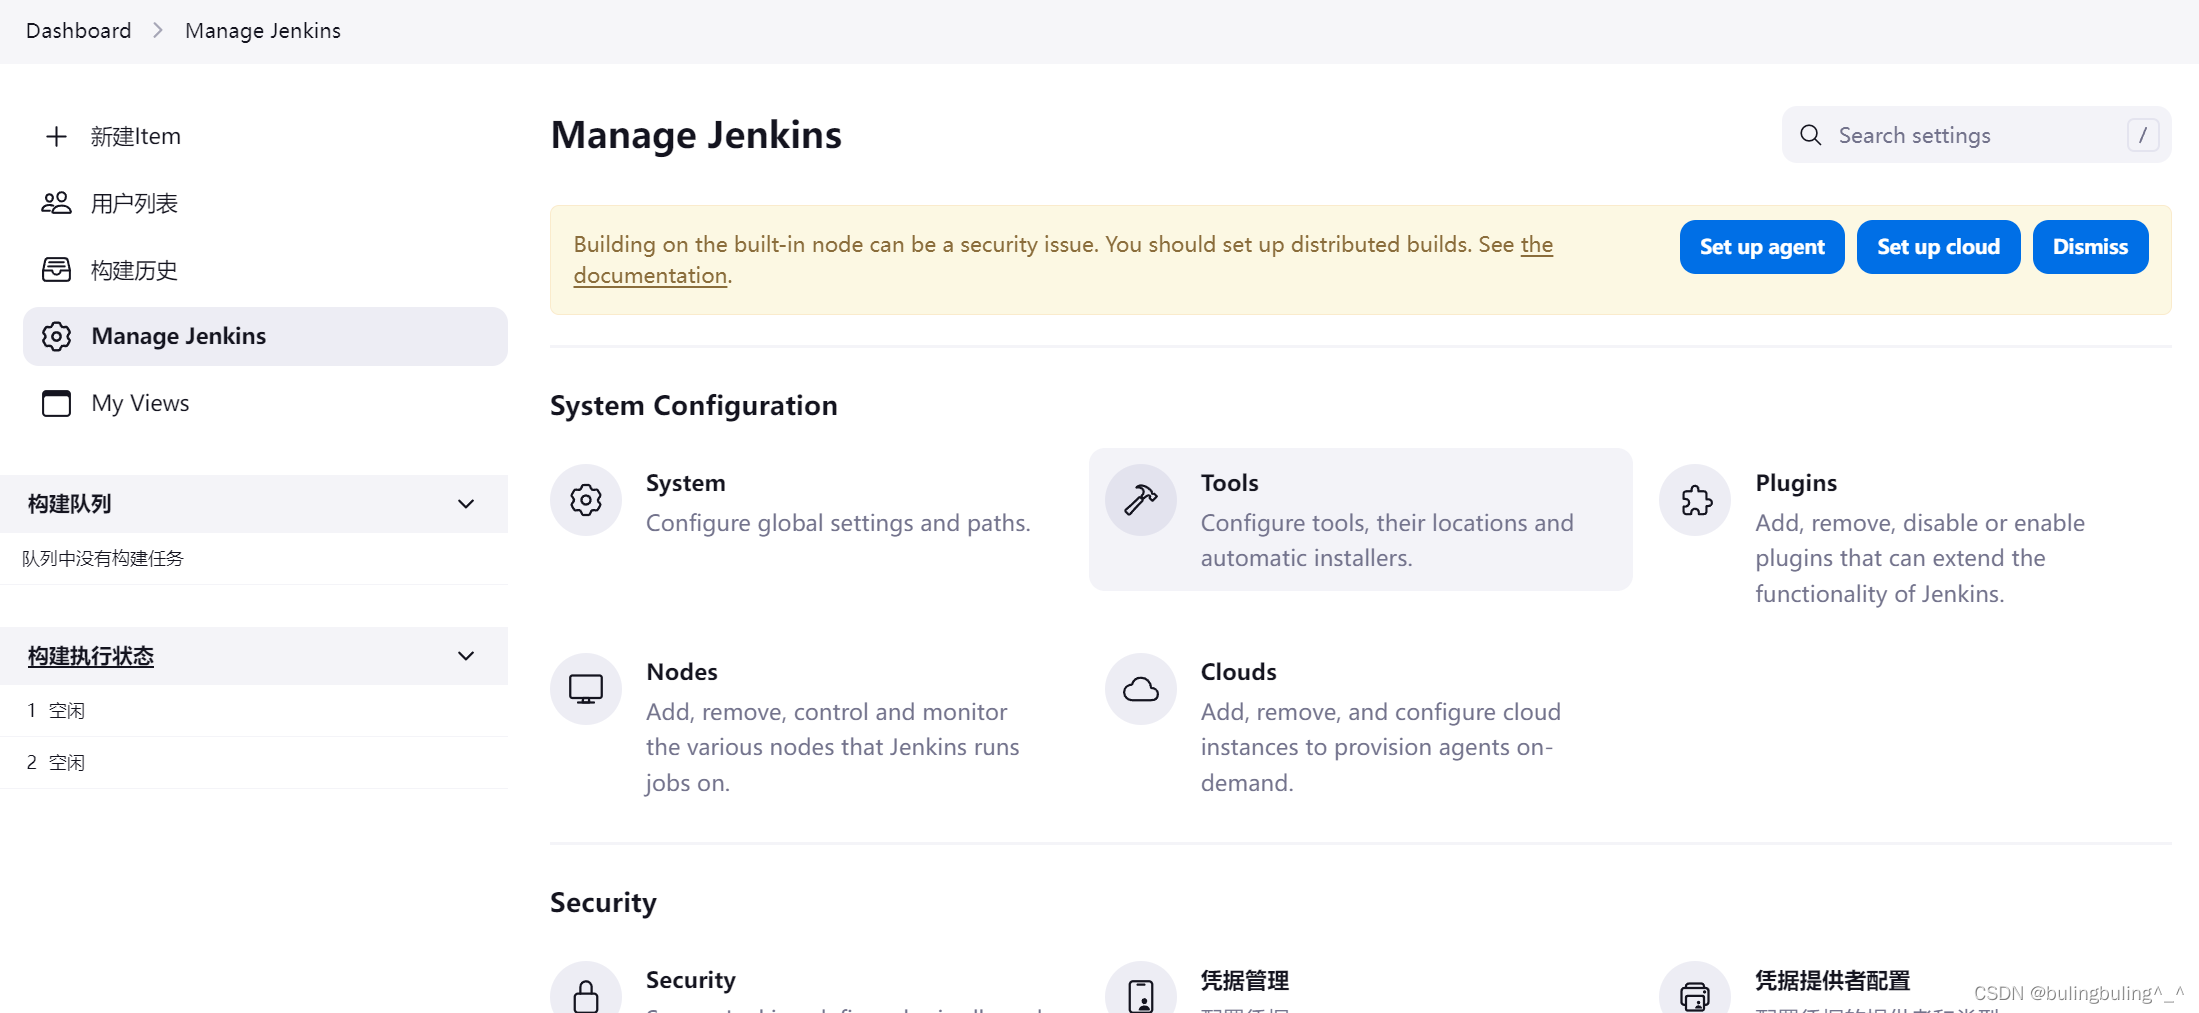Image resolution: width=2199 pixels, height=1013 pixels.
Task: Open the 凭据提供者配置 title
Action: coord(1833,980)
